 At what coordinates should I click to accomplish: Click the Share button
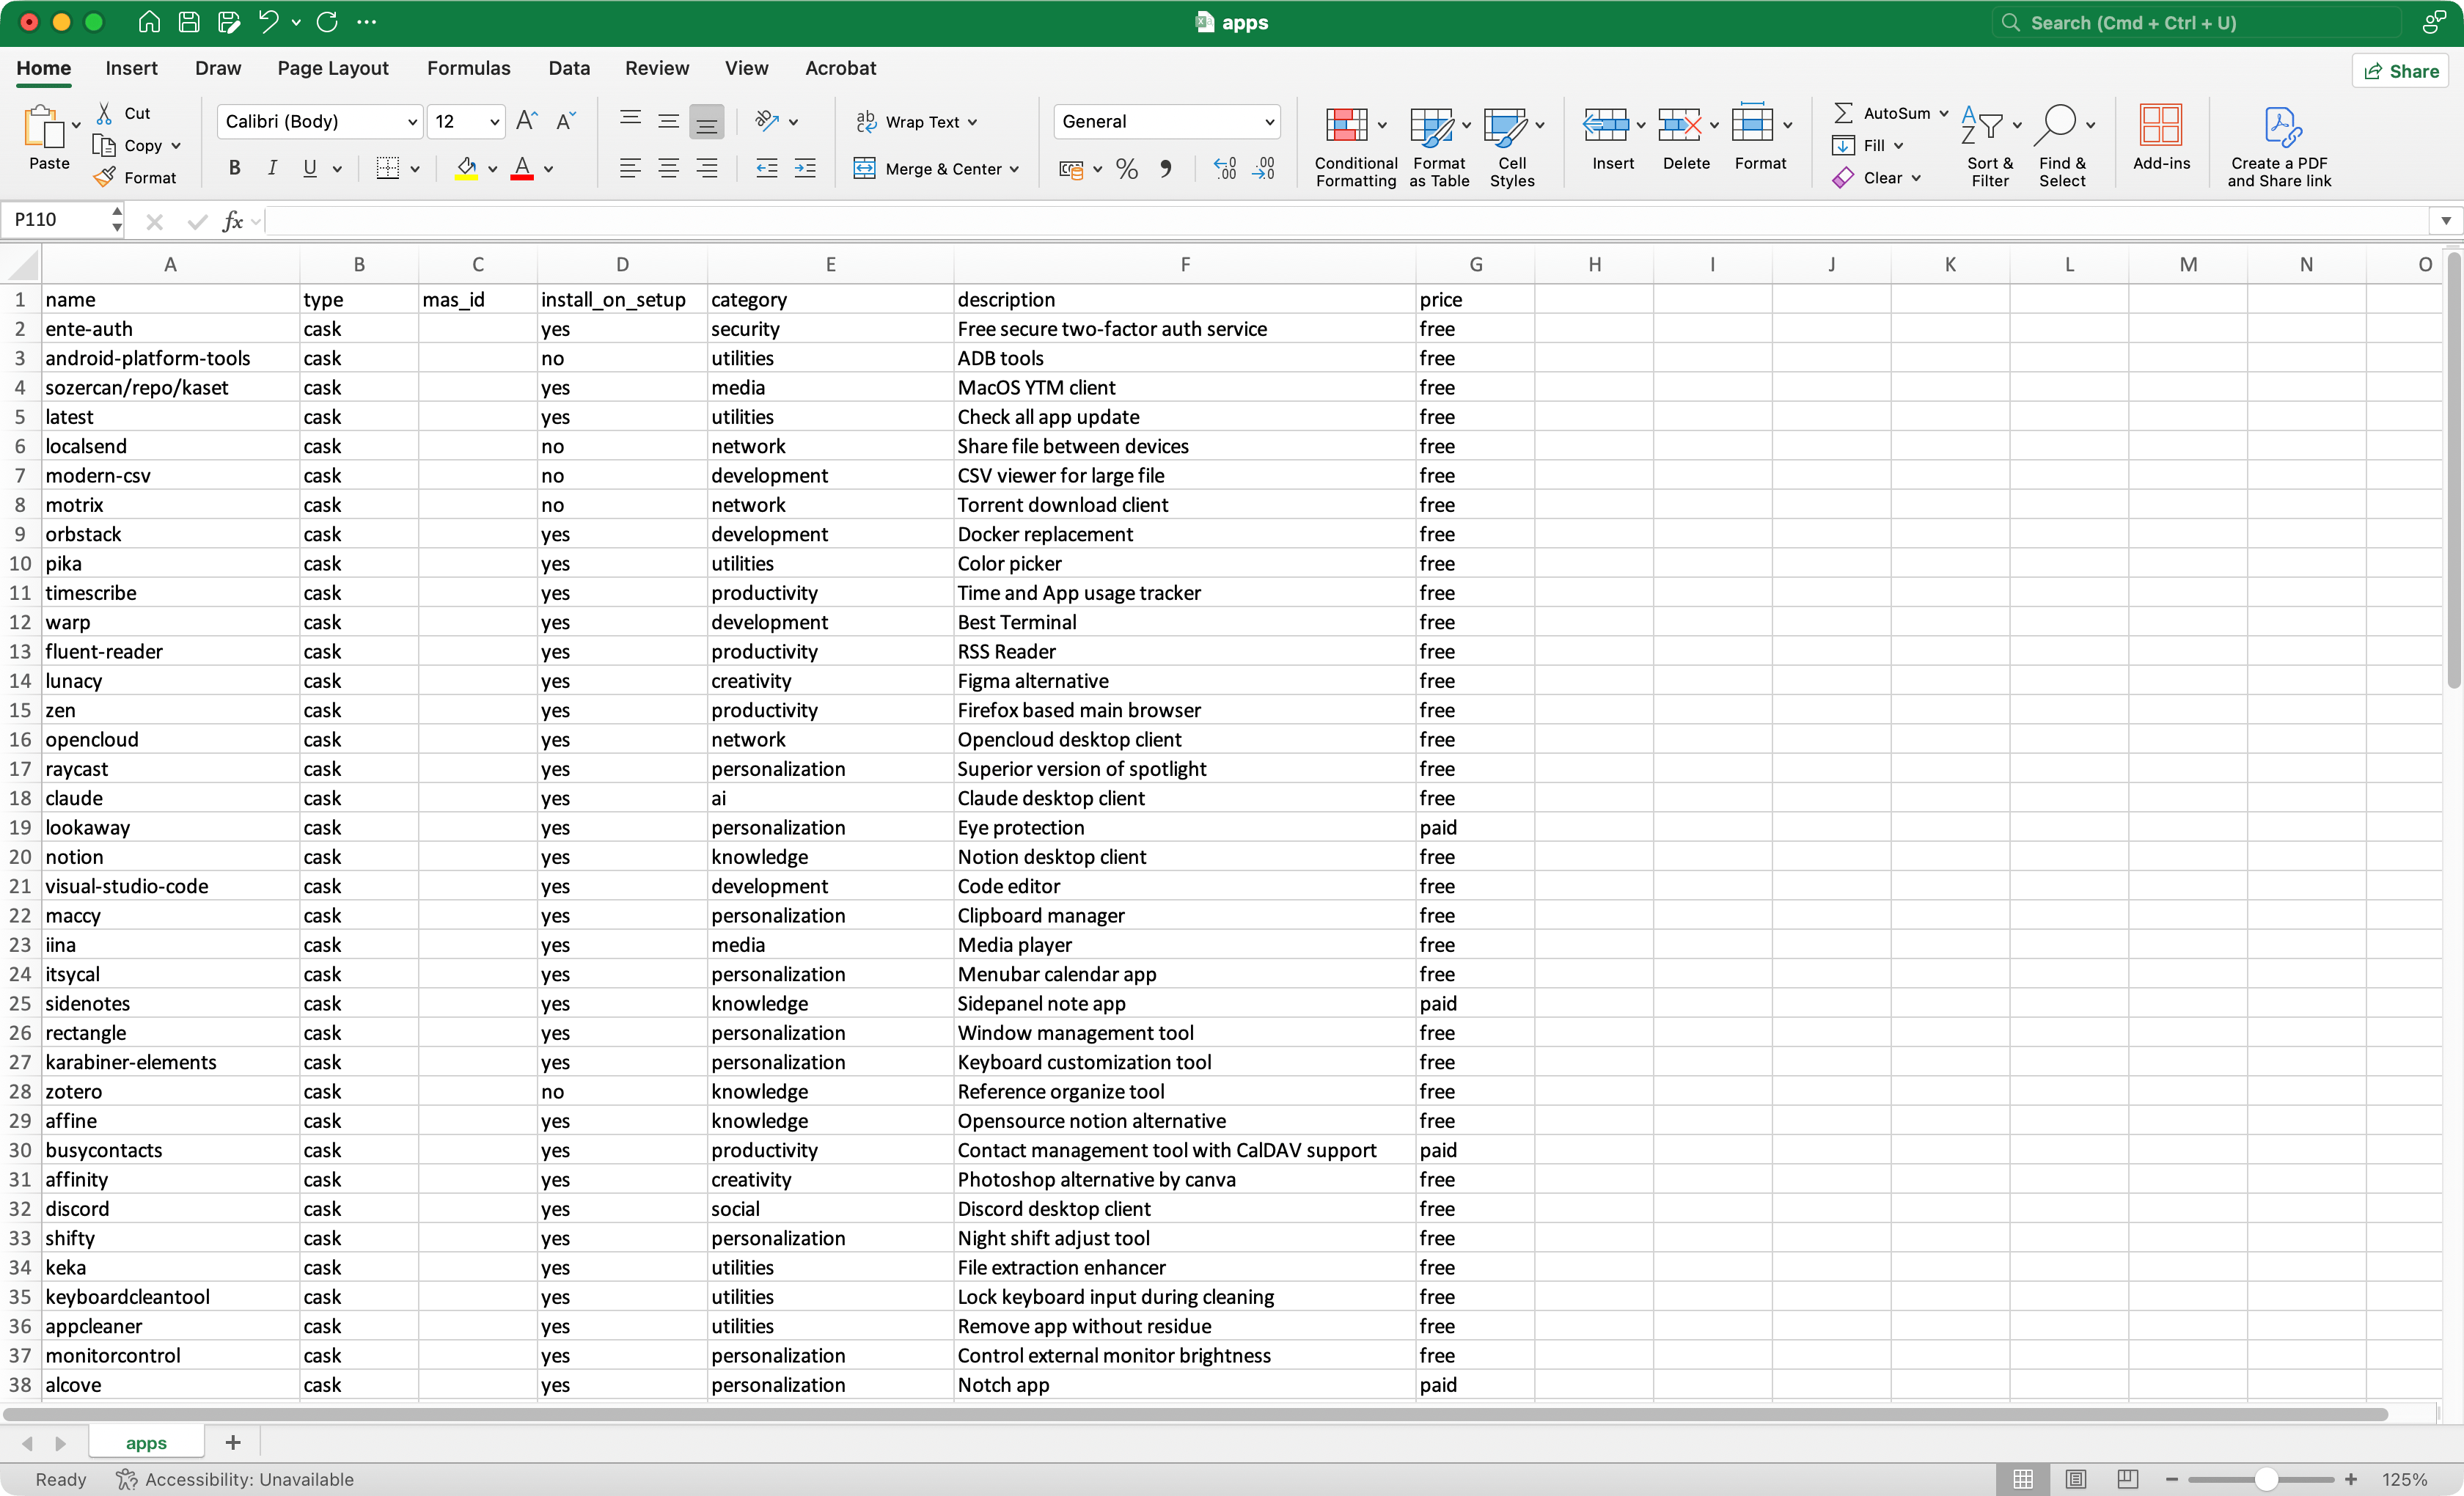pos(2401,71)
